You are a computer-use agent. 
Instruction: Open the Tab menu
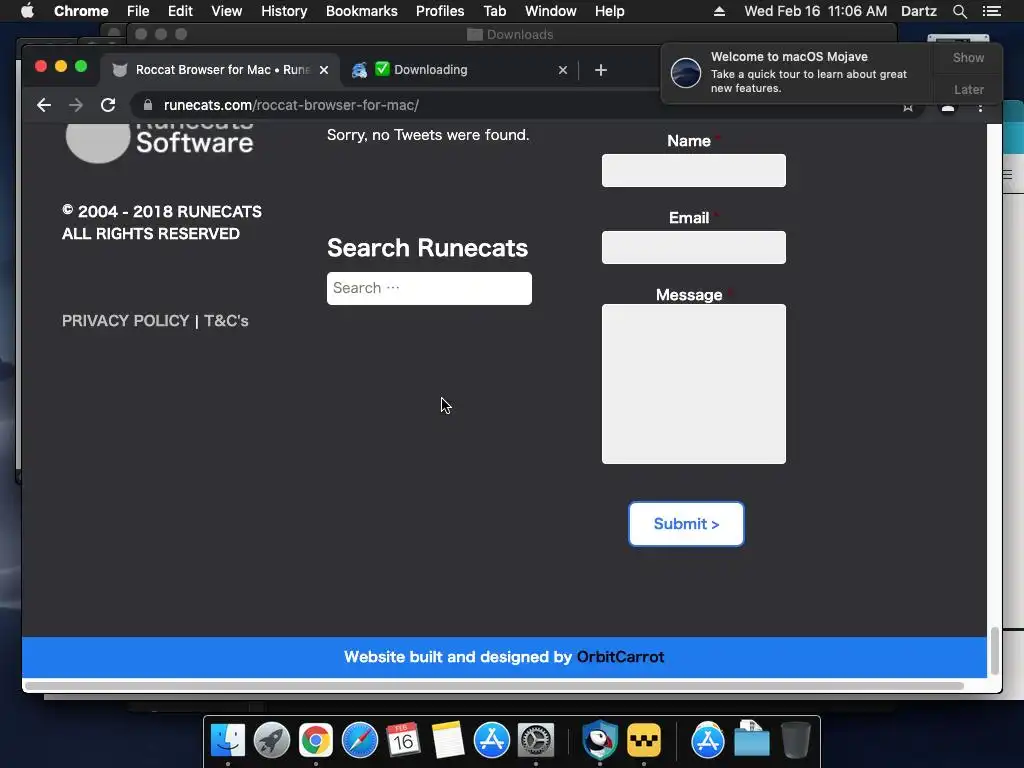(x=495, y=11)
